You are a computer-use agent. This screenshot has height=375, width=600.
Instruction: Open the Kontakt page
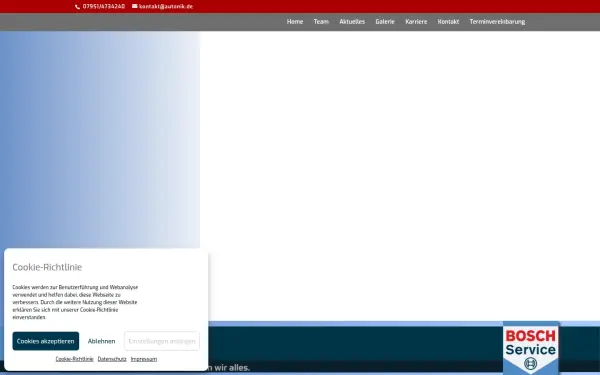(x=448, y=22)
